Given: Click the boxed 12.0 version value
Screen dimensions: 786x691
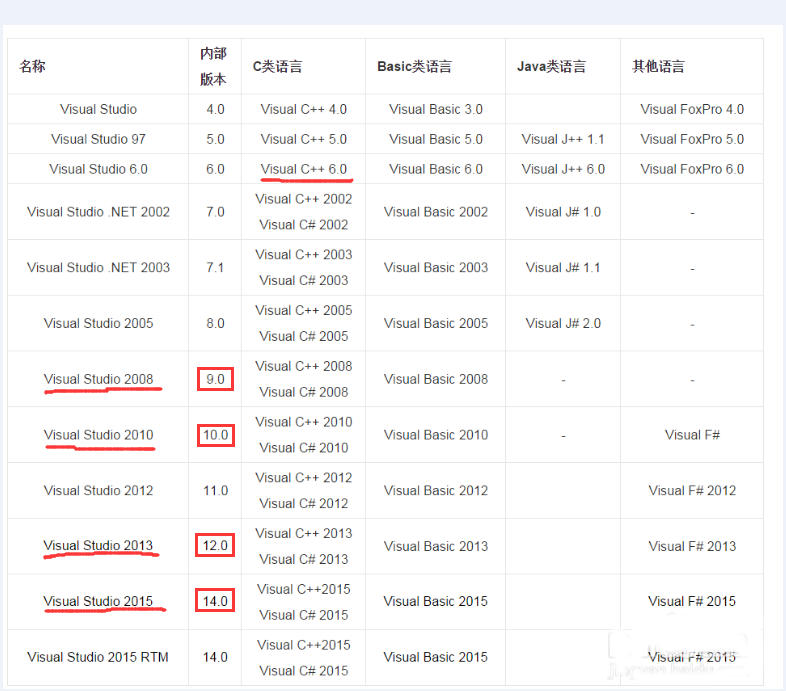Looking at the screenshot, I should [x=216, y=546].
